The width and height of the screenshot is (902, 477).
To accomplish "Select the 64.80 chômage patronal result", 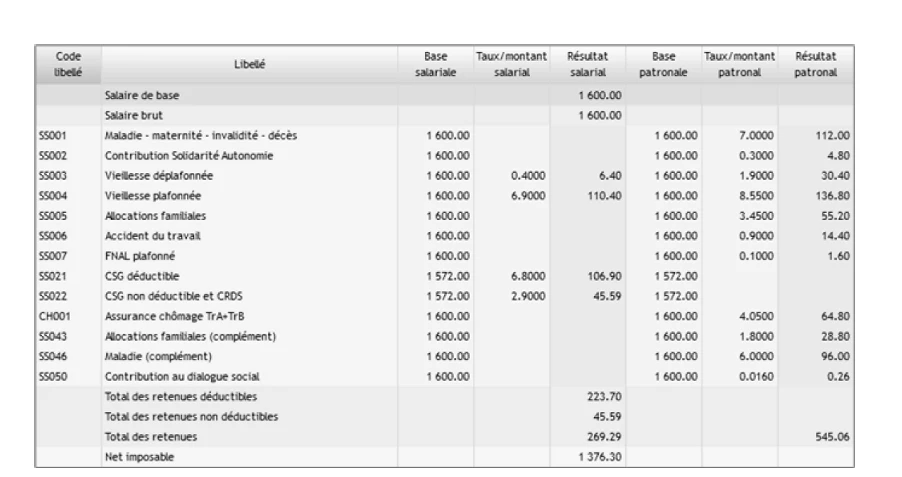I will tap(835, 317).
